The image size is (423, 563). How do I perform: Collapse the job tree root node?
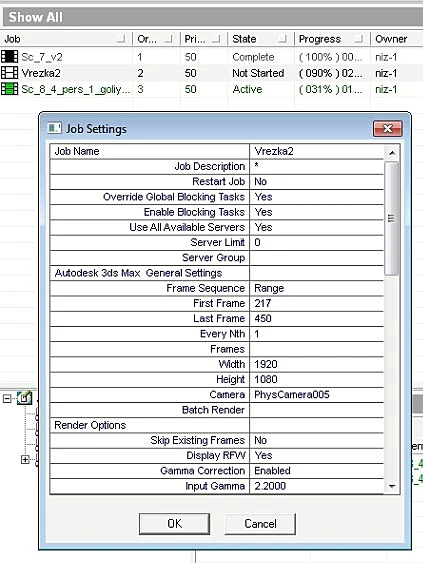pyautogui.click(x=7, y=398)
